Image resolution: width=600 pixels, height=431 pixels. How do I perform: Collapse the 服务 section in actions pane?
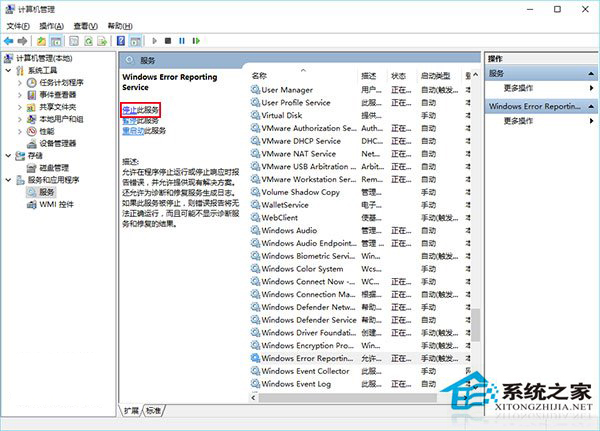[591, 73]
